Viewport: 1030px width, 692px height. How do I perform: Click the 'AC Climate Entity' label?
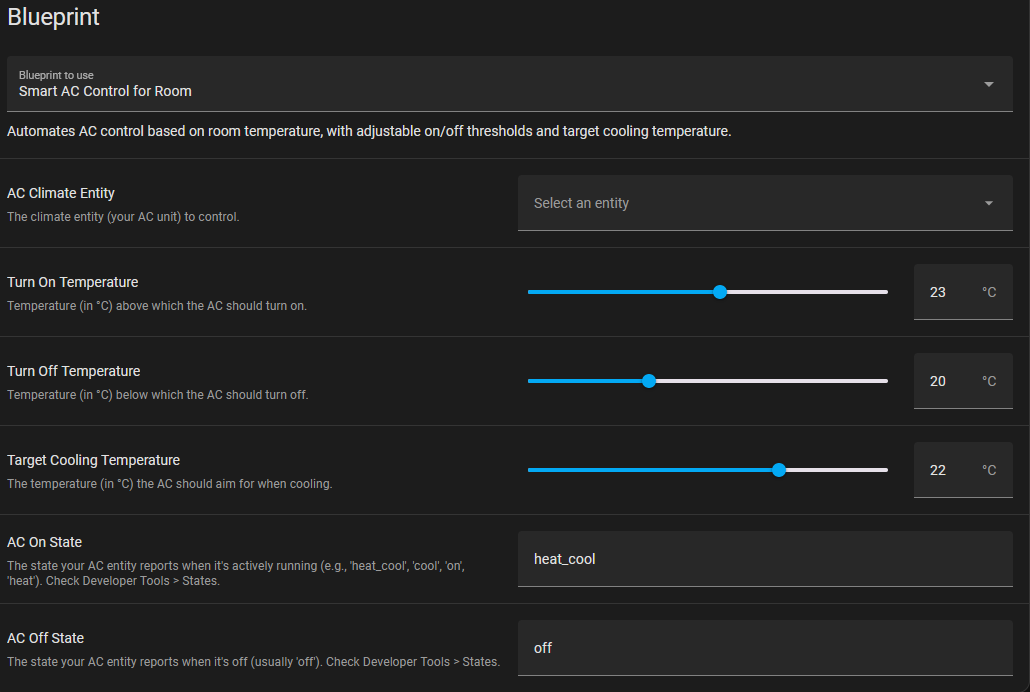pyautogui.click(x=61, y=193)
